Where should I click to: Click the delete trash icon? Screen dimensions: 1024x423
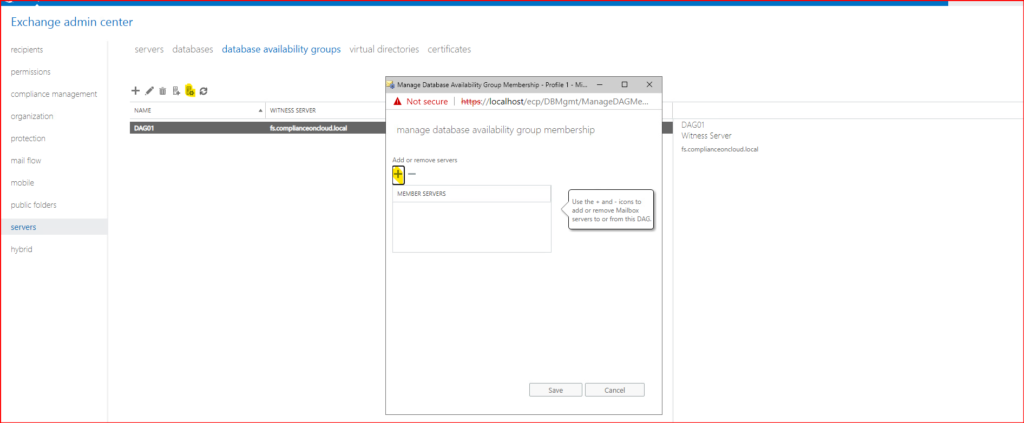(x=162, y=91)
